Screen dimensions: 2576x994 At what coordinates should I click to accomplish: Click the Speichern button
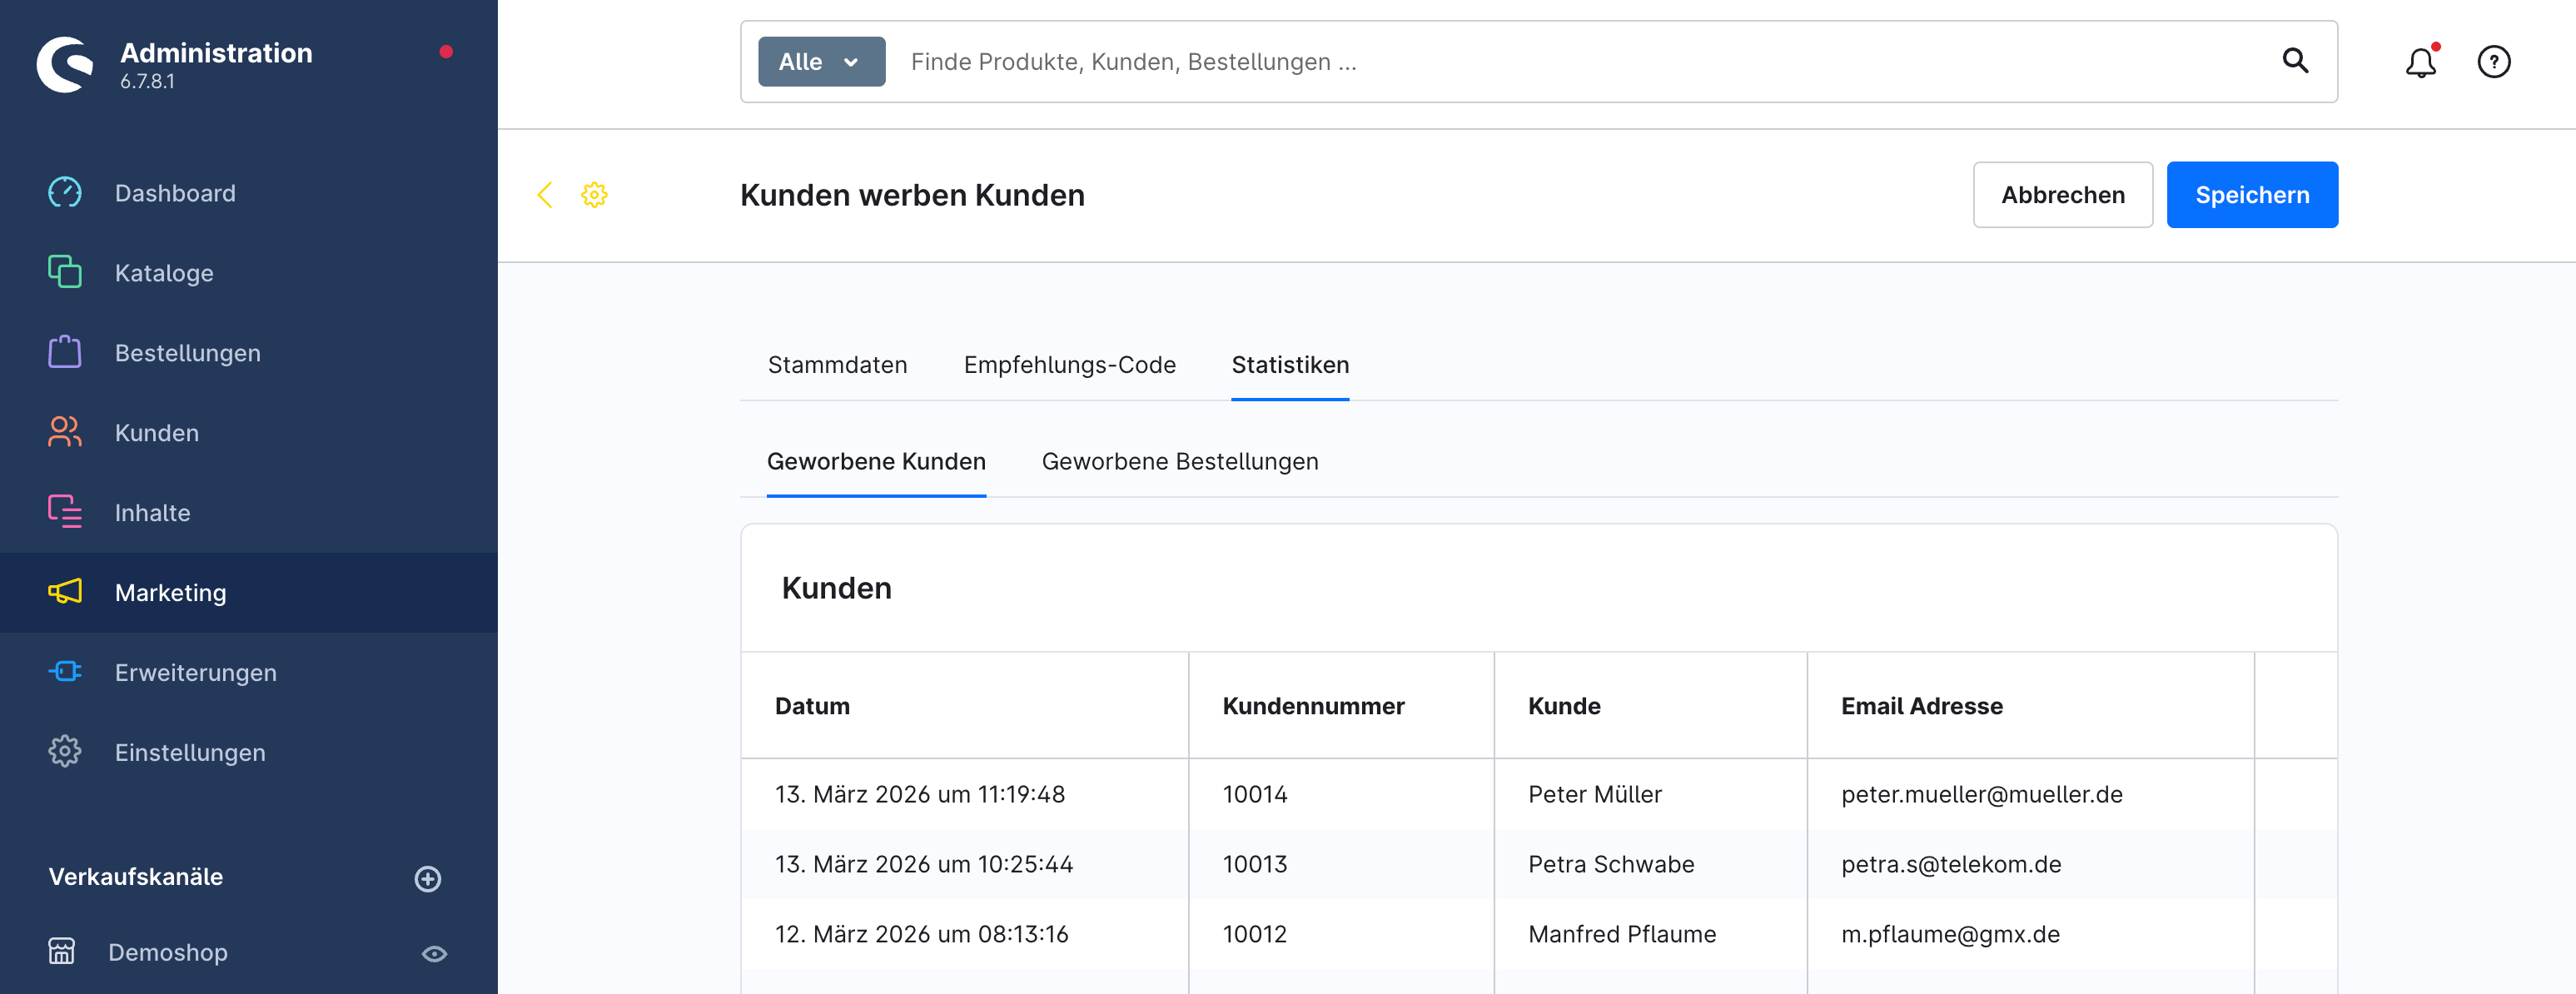(2251, 195)
